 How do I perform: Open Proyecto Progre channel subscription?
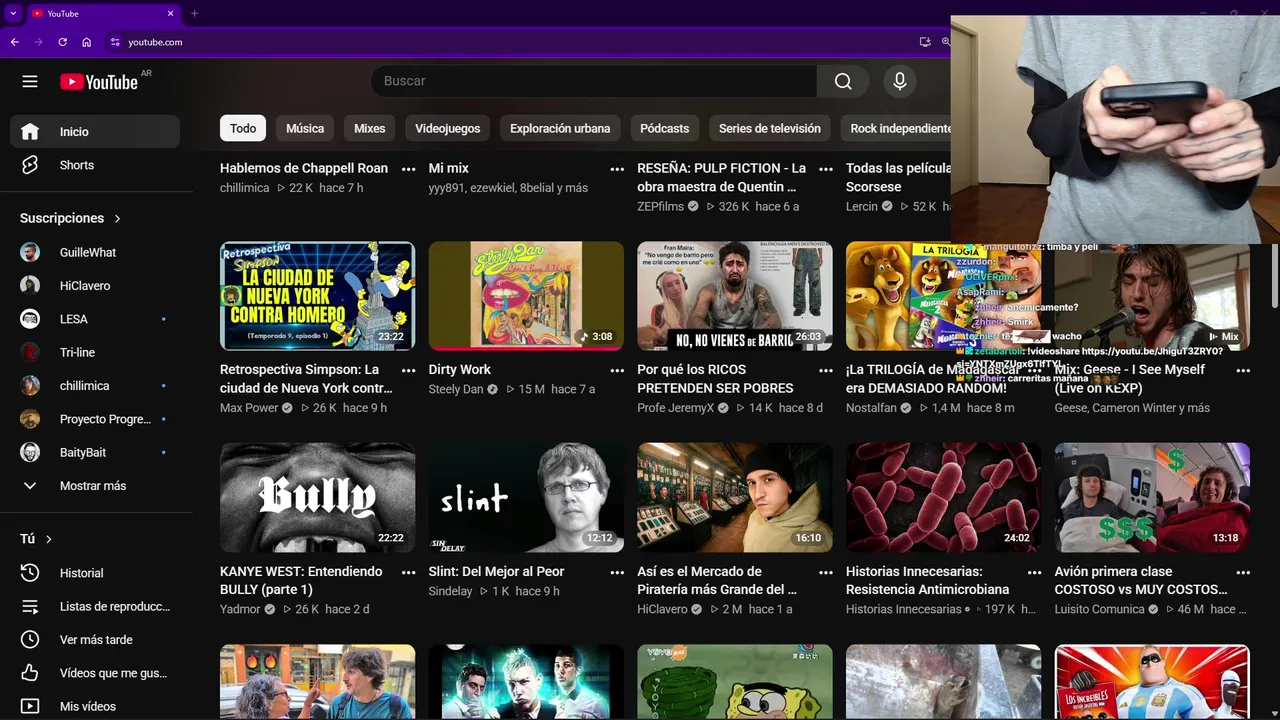[95, 419]
